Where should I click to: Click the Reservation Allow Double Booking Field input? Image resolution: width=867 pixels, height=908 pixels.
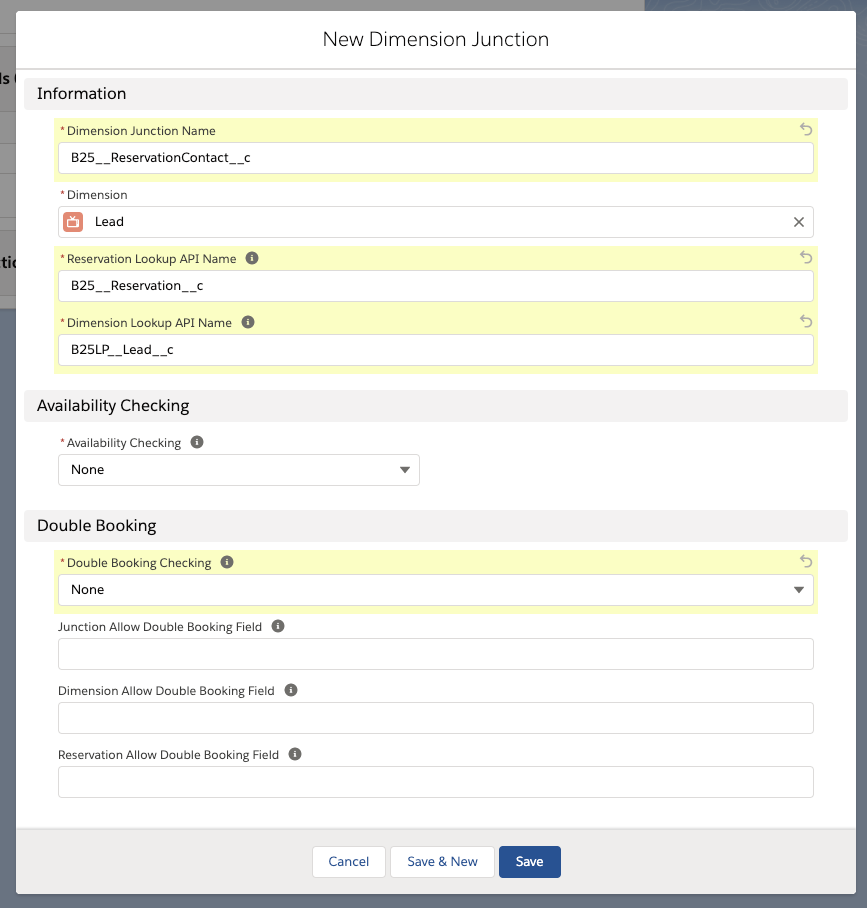coord(435,782)
